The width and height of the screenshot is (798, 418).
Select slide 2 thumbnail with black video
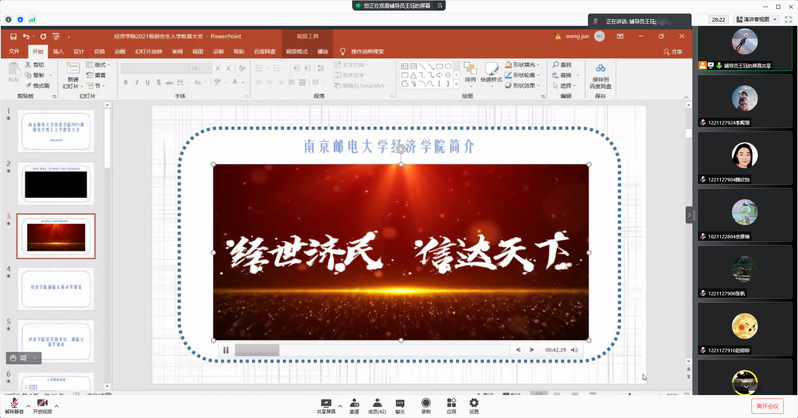tap(56, 183)
